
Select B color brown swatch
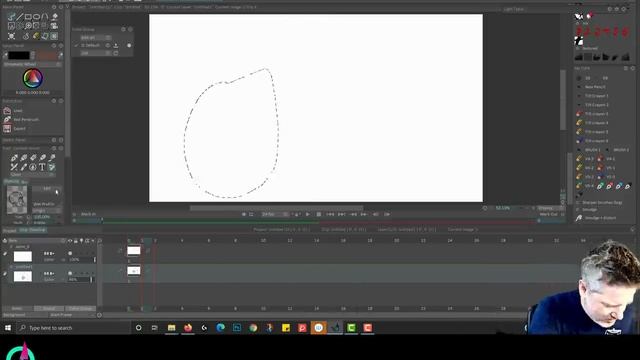click(x=47, y=55)
